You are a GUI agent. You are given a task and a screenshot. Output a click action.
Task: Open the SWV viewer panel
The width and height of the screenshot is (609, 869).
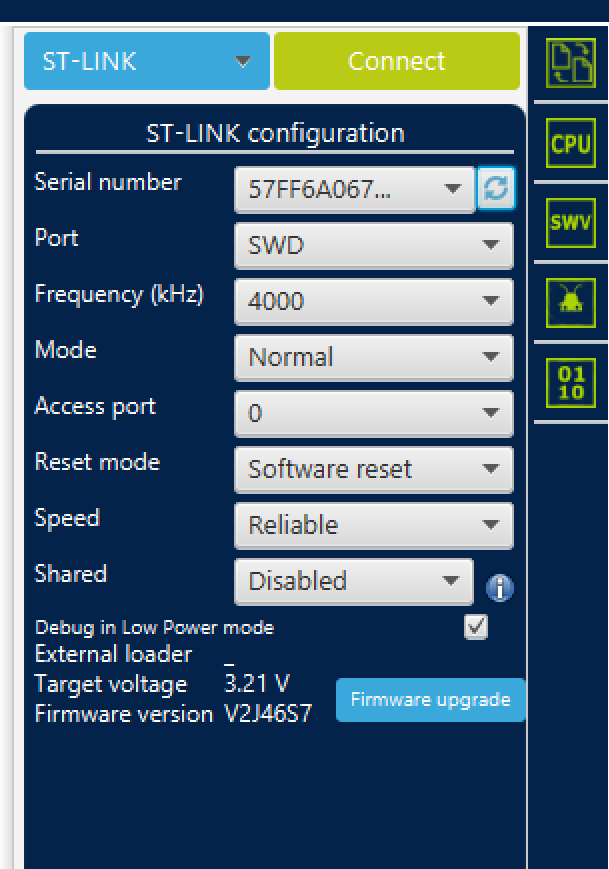[570, 222]
